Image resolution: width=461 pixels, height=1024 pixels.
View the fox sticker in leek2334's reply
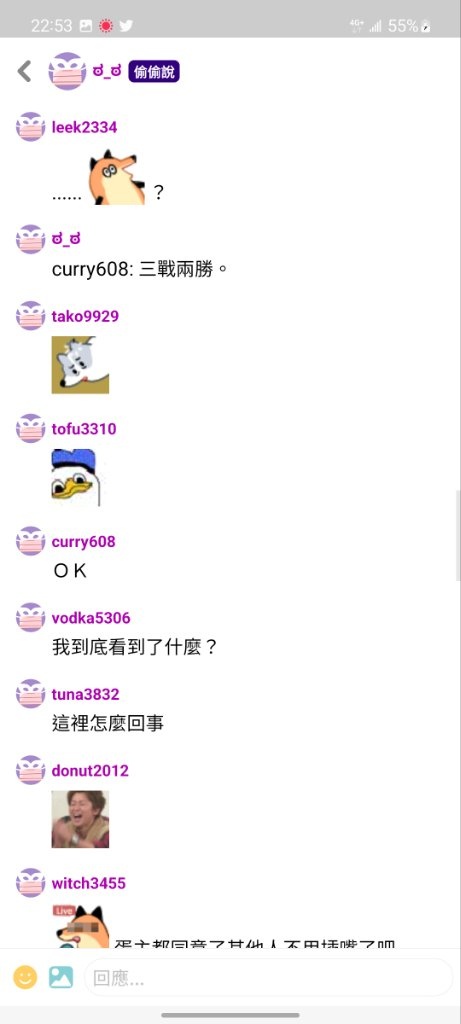pyautogui.click(x=117, y=177)
